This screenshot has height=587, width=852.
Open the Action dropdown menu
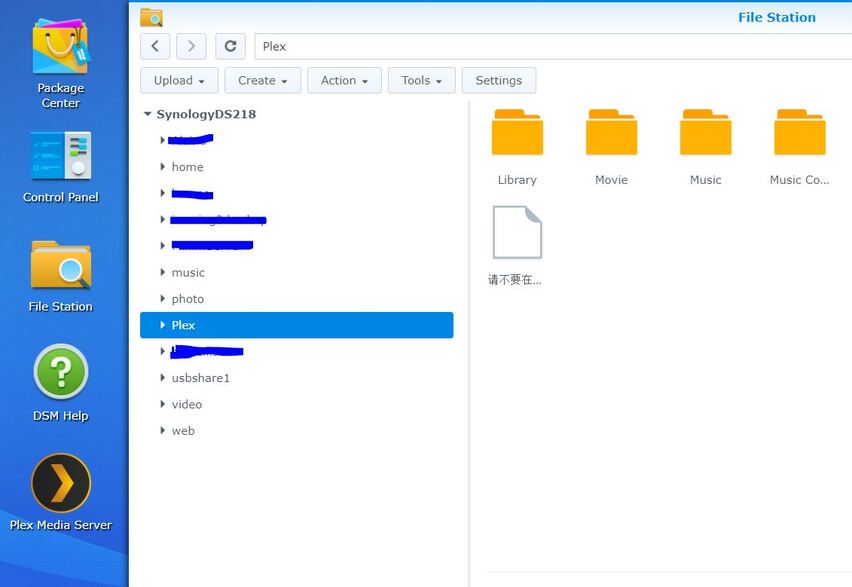click(344, 80)
